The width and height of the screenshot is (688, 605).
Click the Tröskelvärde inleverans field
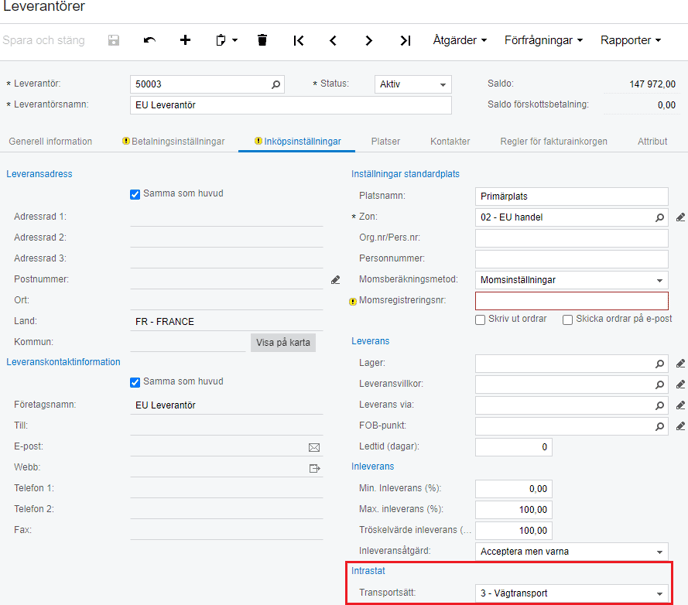tap(514, 531)
